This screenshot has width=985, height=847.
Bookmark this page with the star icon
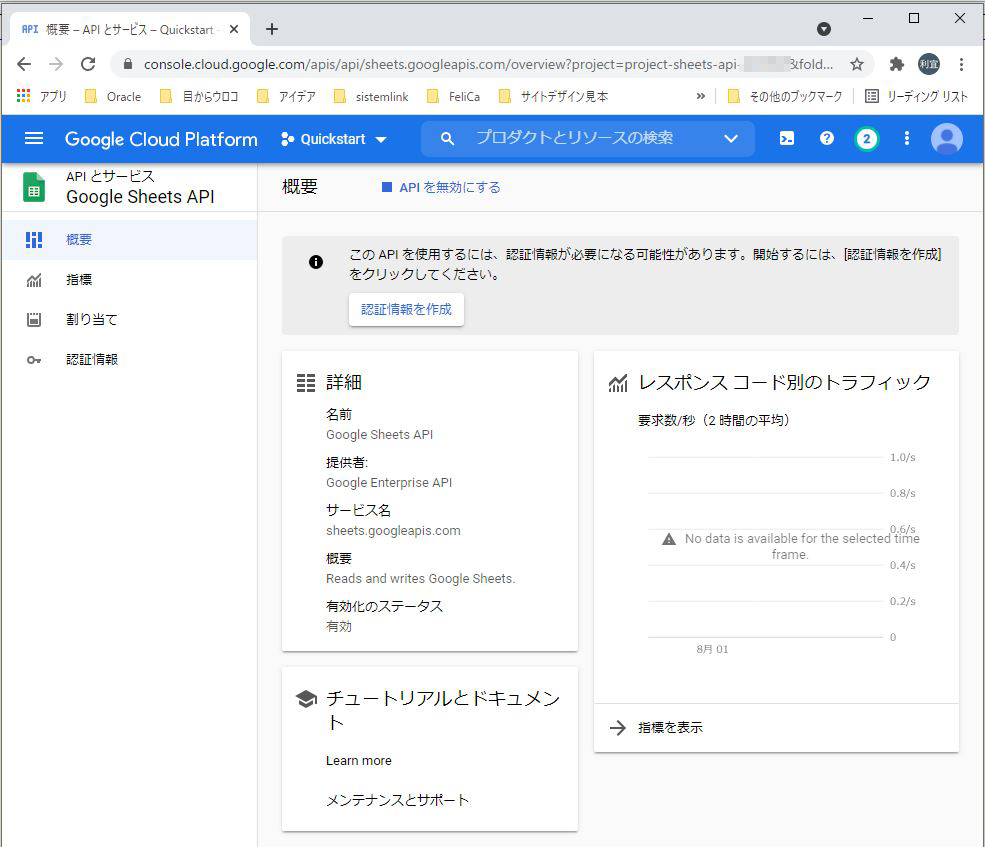pyautogui.click(x=857, y=63)
